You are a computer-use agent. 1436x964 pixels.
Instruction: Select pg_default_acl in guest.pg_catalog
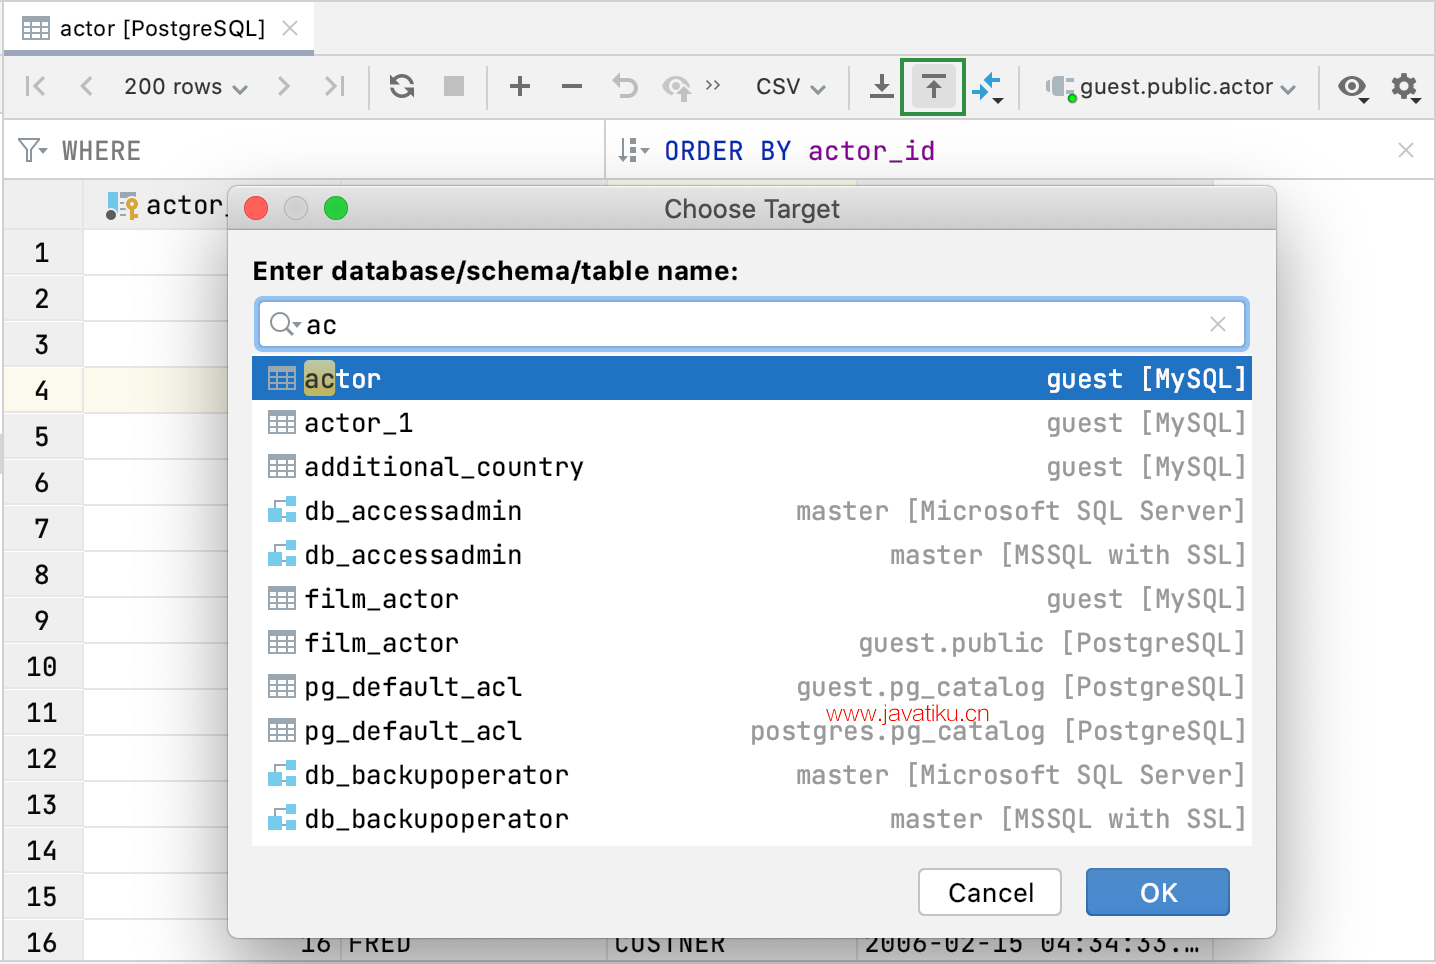[751, 687]
